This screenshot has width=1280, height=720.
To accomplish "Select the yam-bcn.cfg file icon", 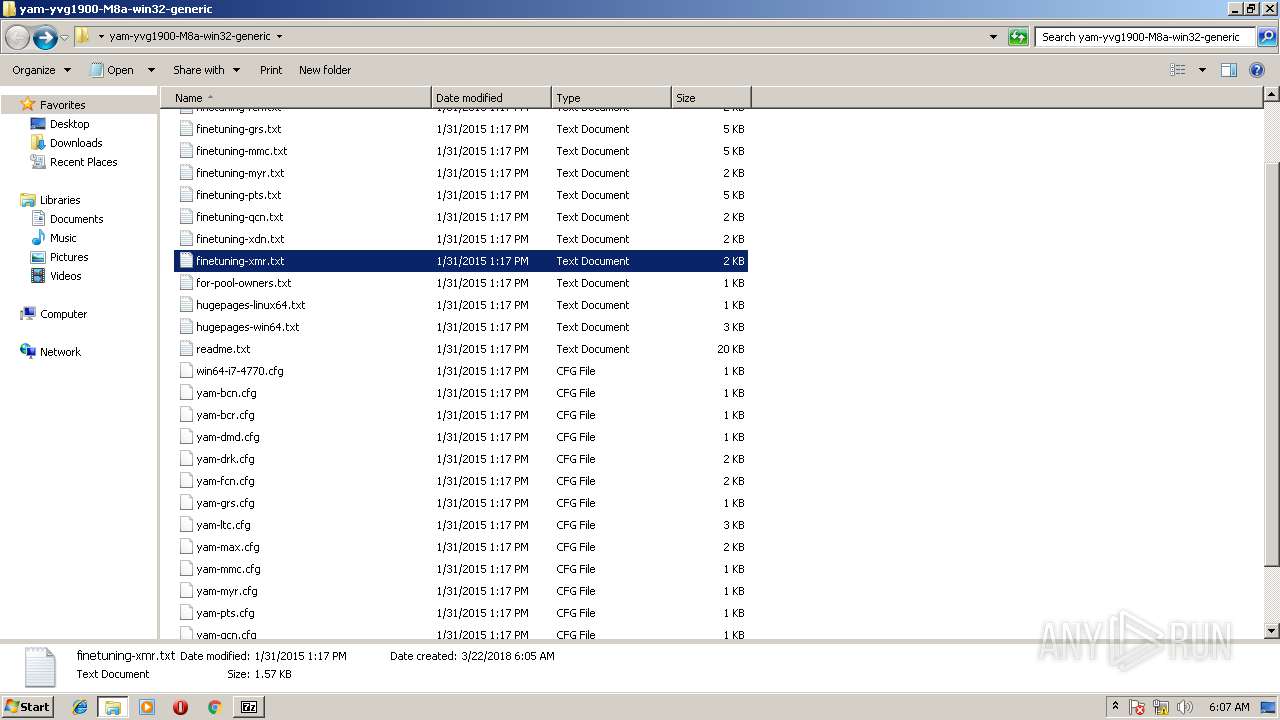I will coord(186,393).
